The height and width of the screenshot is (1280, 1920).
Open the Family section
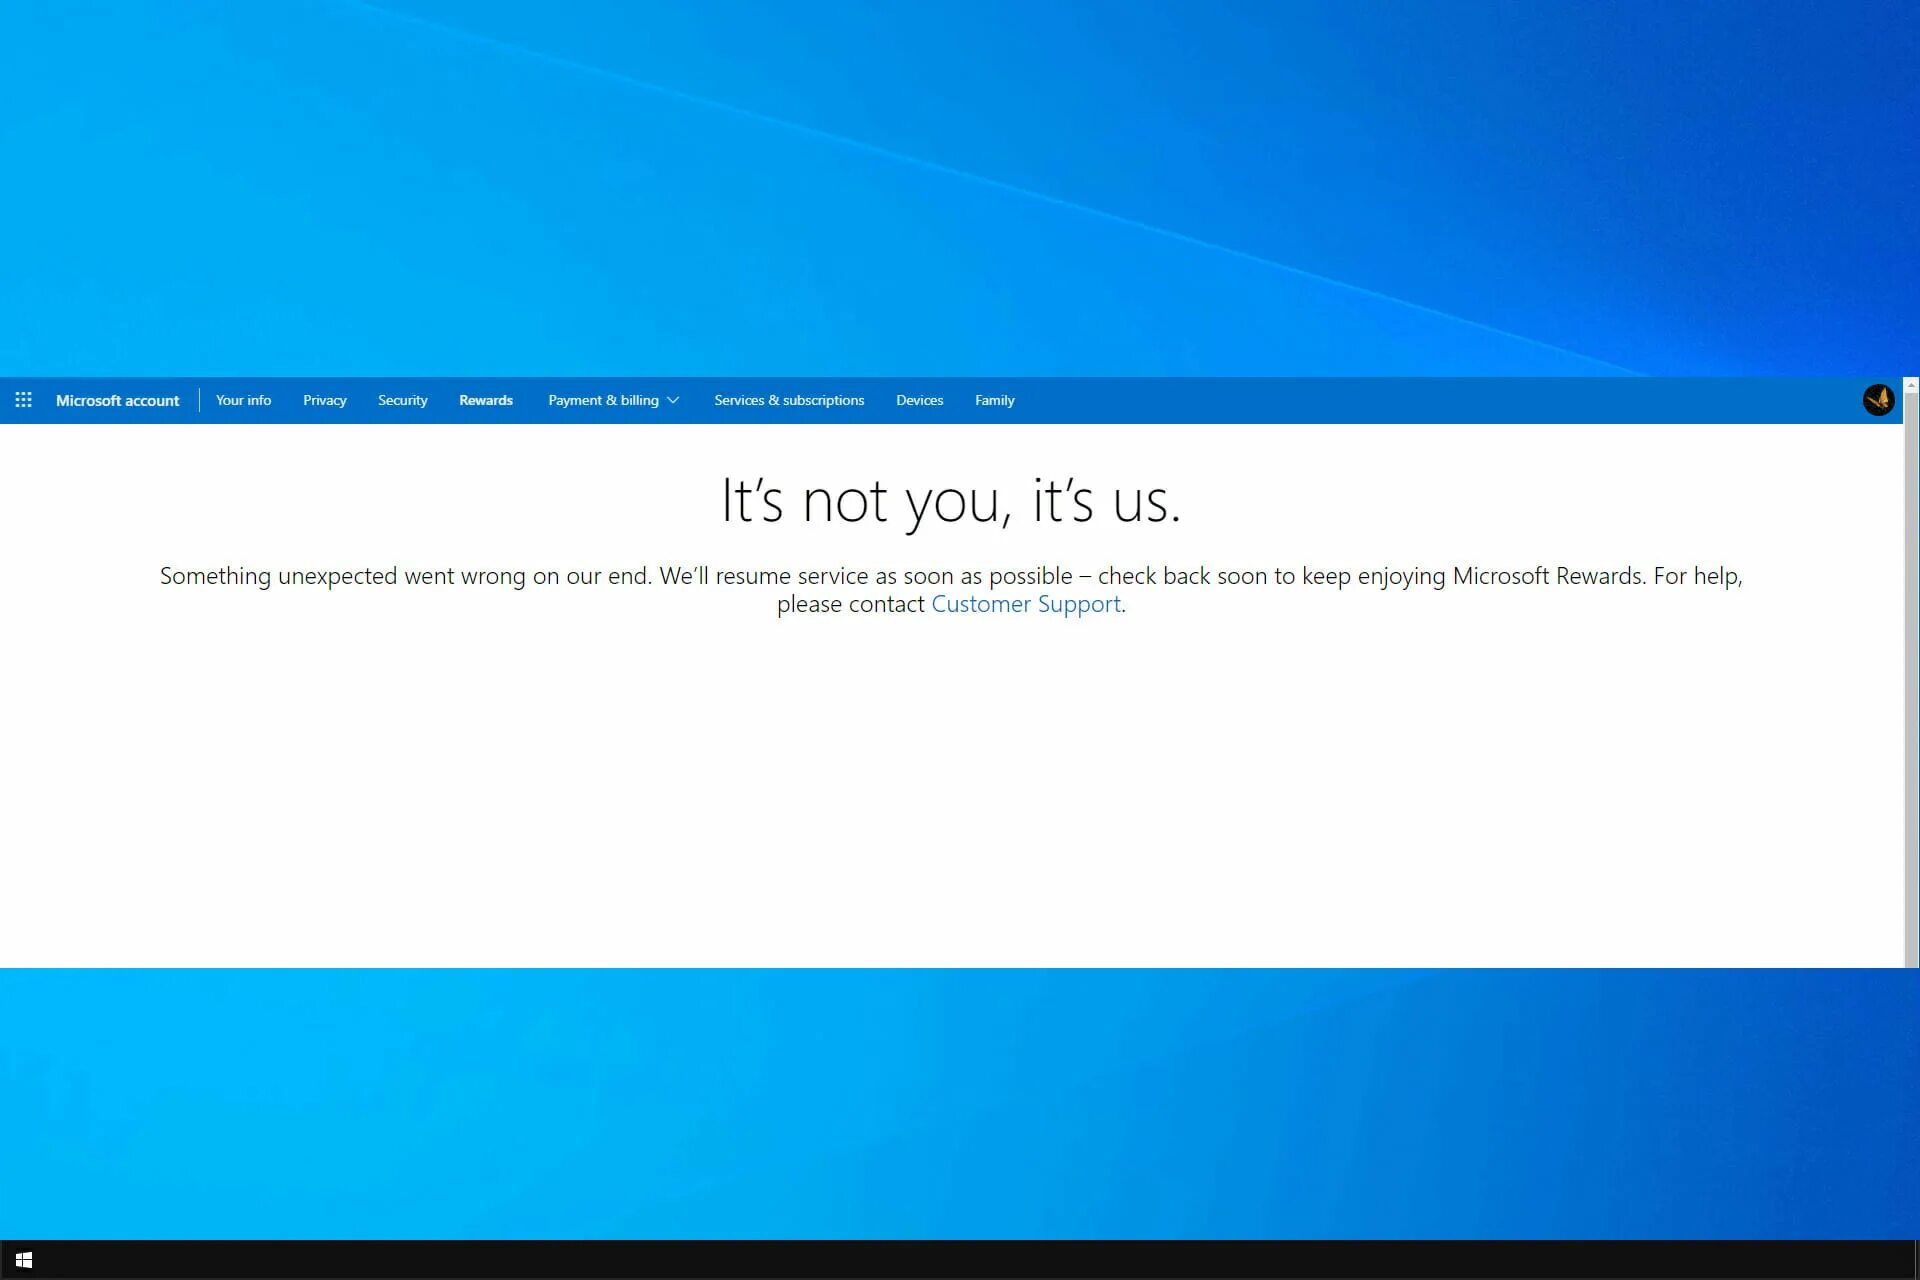(994, 400)
